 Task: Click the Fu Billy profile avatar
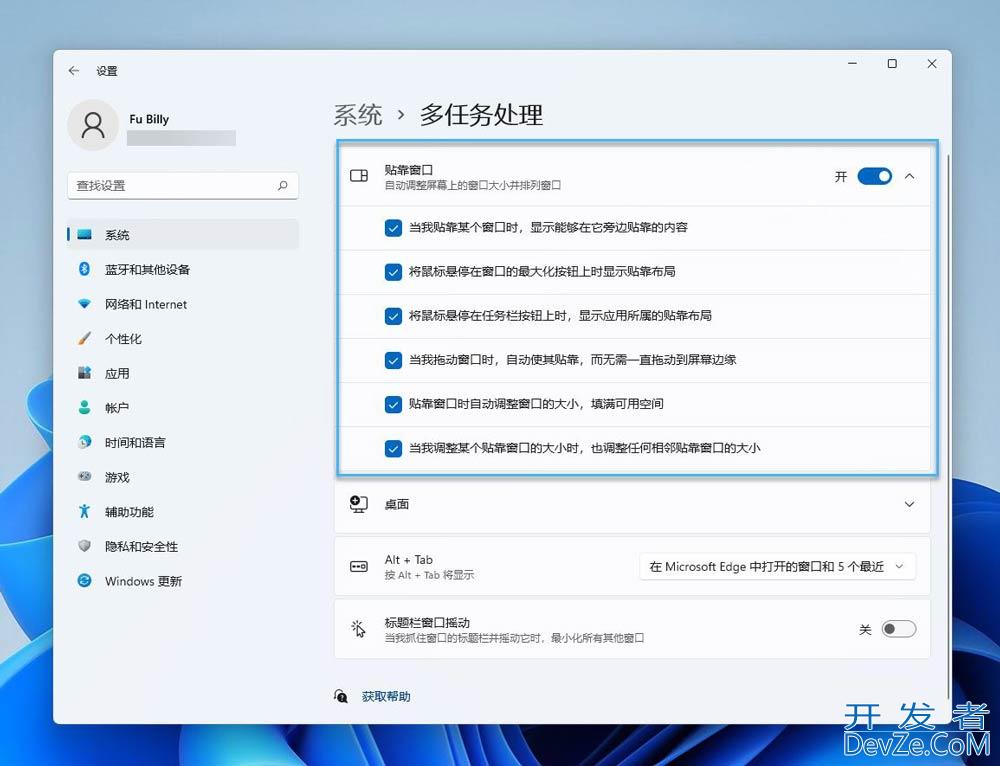click(93, 125)
